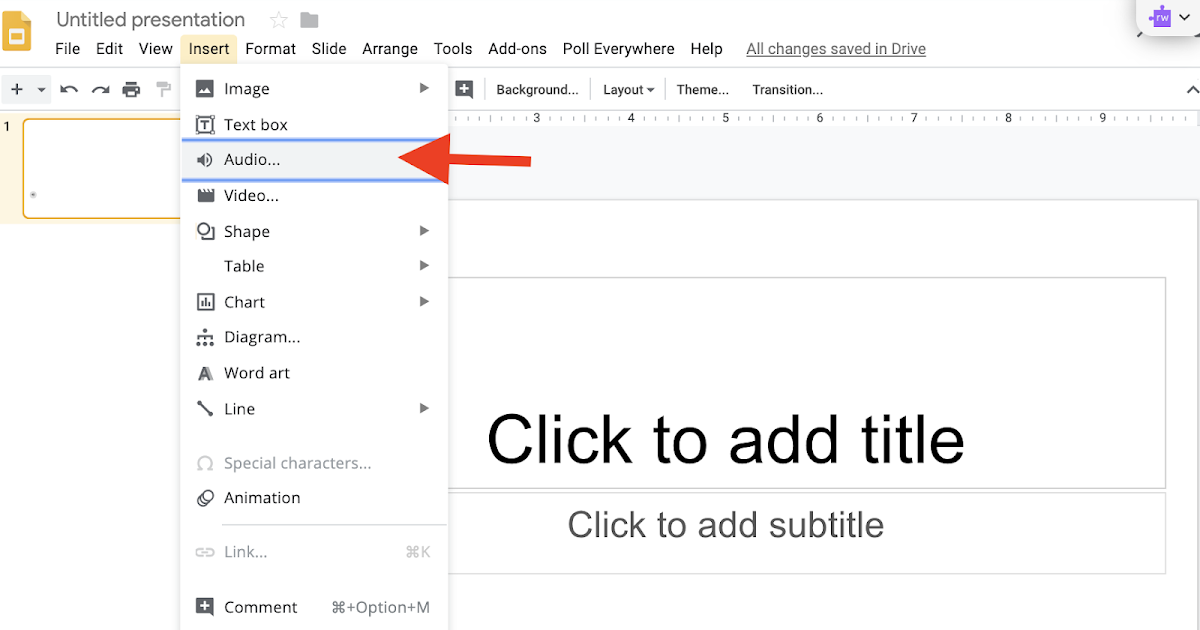Screen dimensions: 1200x630
Task: Expand the Table submenu
Action: point(244,266)
